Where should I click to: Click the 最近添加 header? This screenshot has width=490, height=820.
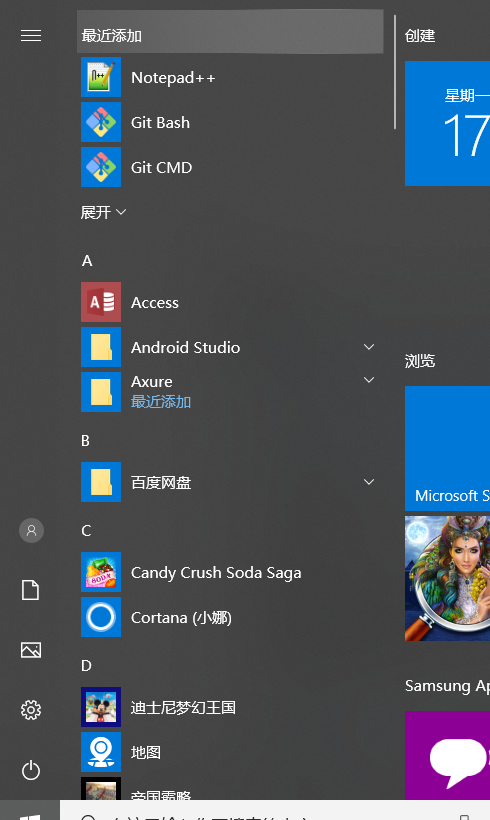[x=230, y=32]
